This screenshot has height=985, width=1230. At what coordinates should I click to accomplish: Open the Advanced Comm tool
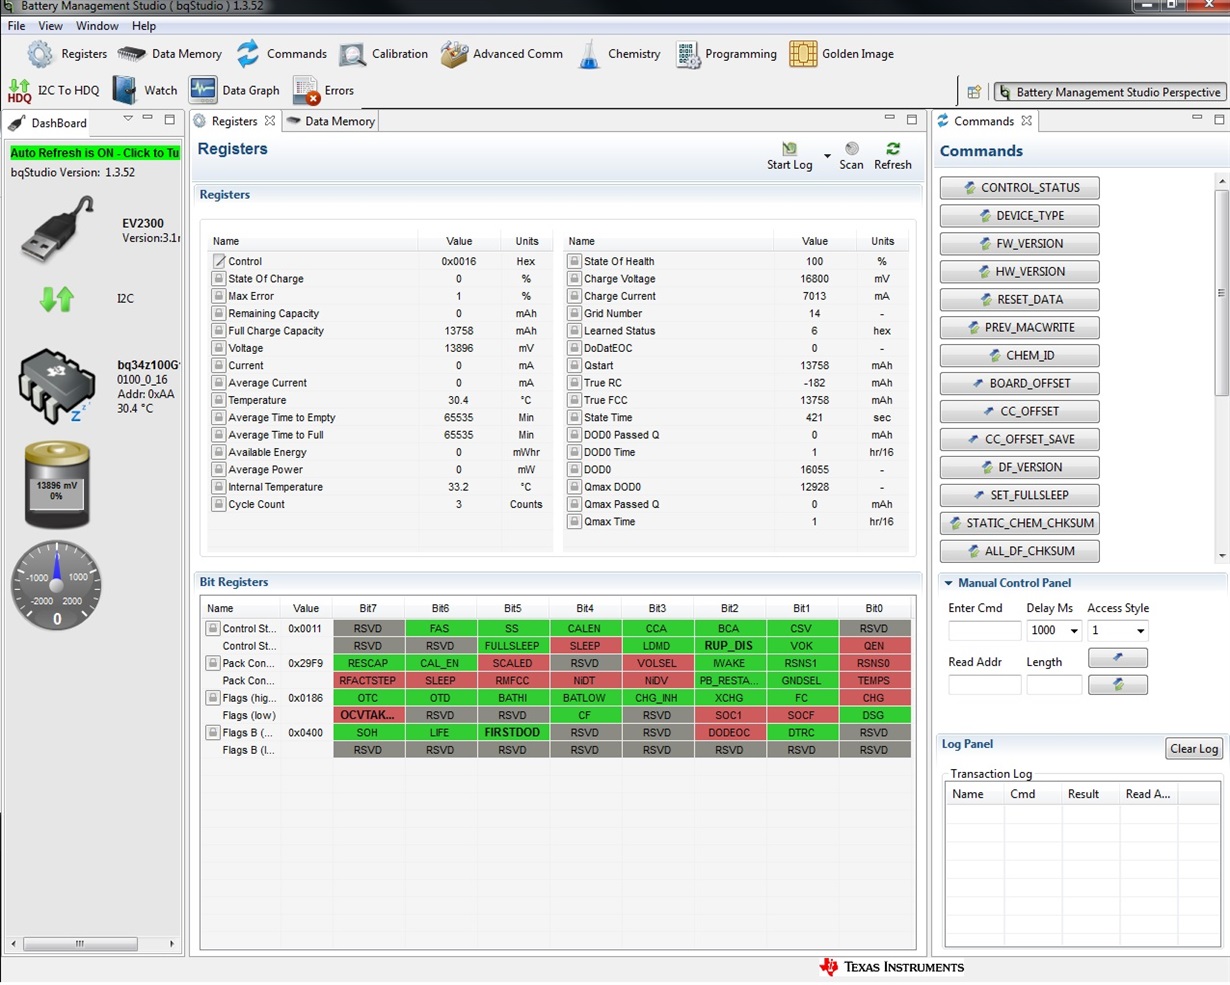click(502, 54)
